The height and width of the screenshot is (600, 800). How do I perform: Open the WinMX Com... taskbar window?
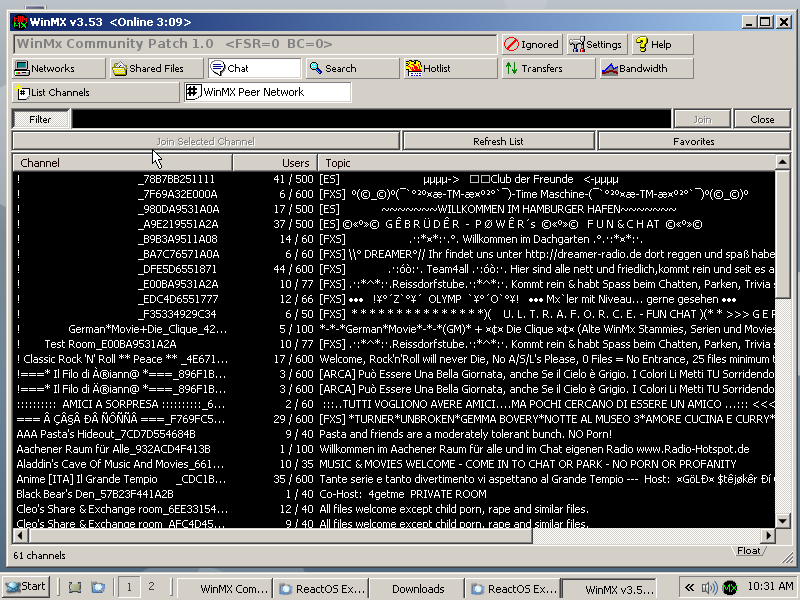(x=226, y=589)
